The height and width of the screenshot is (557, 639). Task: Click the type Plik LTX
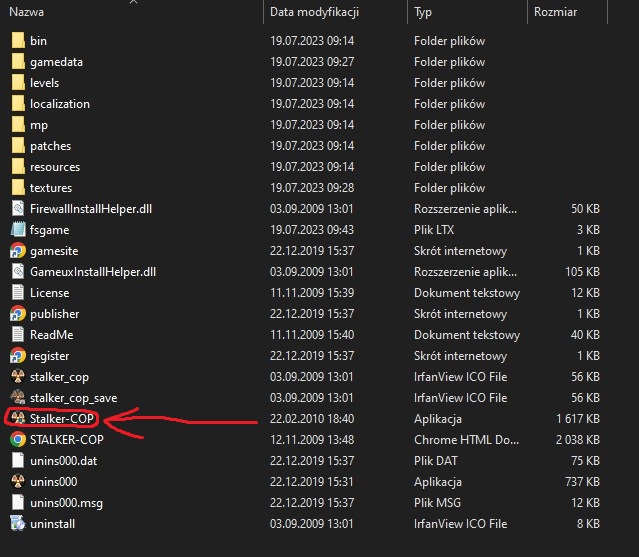pos(434,230)
